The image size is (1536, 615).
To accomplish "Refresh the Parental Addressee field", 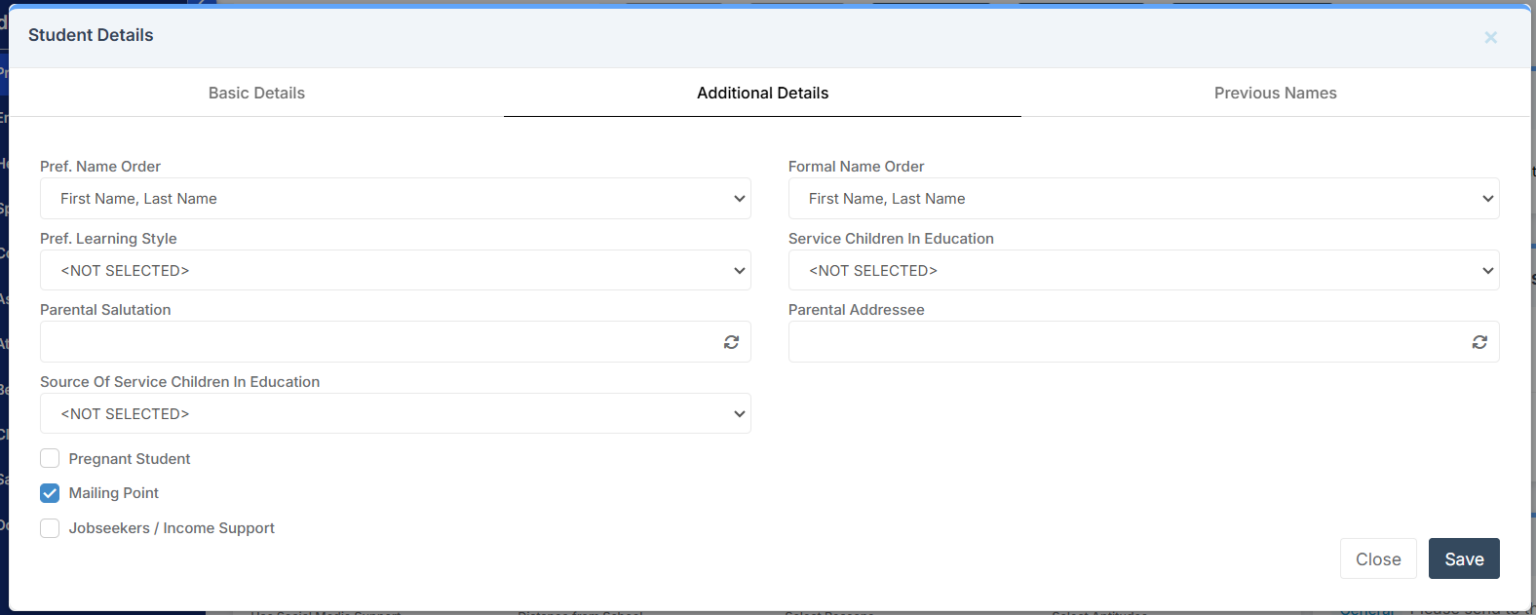I will pyautogui.click(x=1480, y=342).
